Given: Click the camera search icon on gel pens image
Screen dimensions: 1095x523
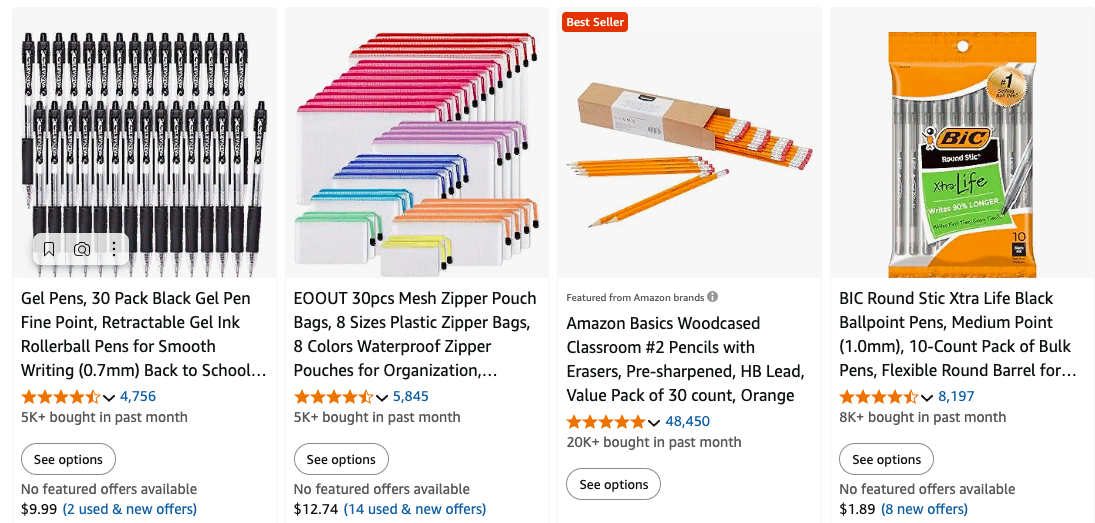Looking at the screenshot, I should (x=82, y=249).
